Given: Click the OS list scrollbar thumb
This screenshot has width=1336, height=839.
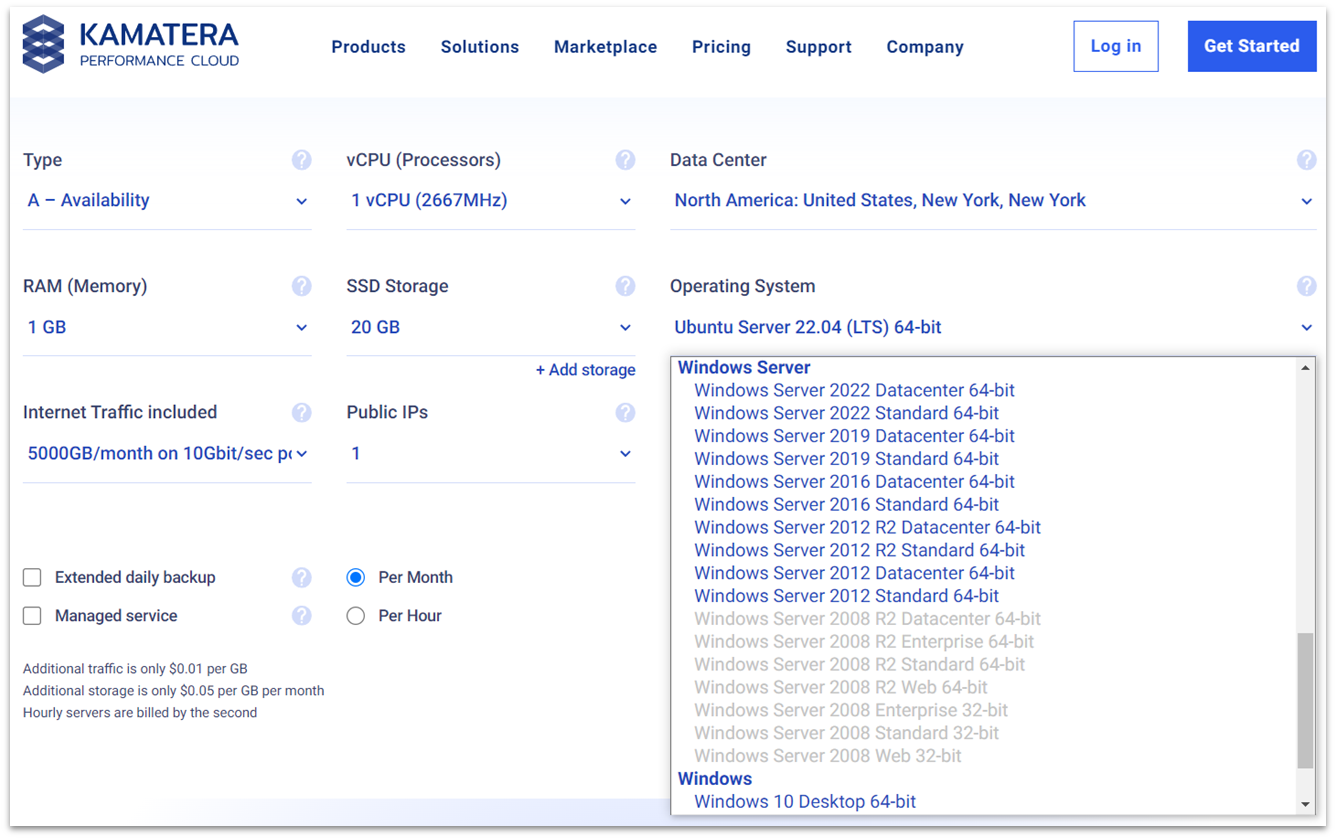Looking at the screenshot, I should [1305, 700].
